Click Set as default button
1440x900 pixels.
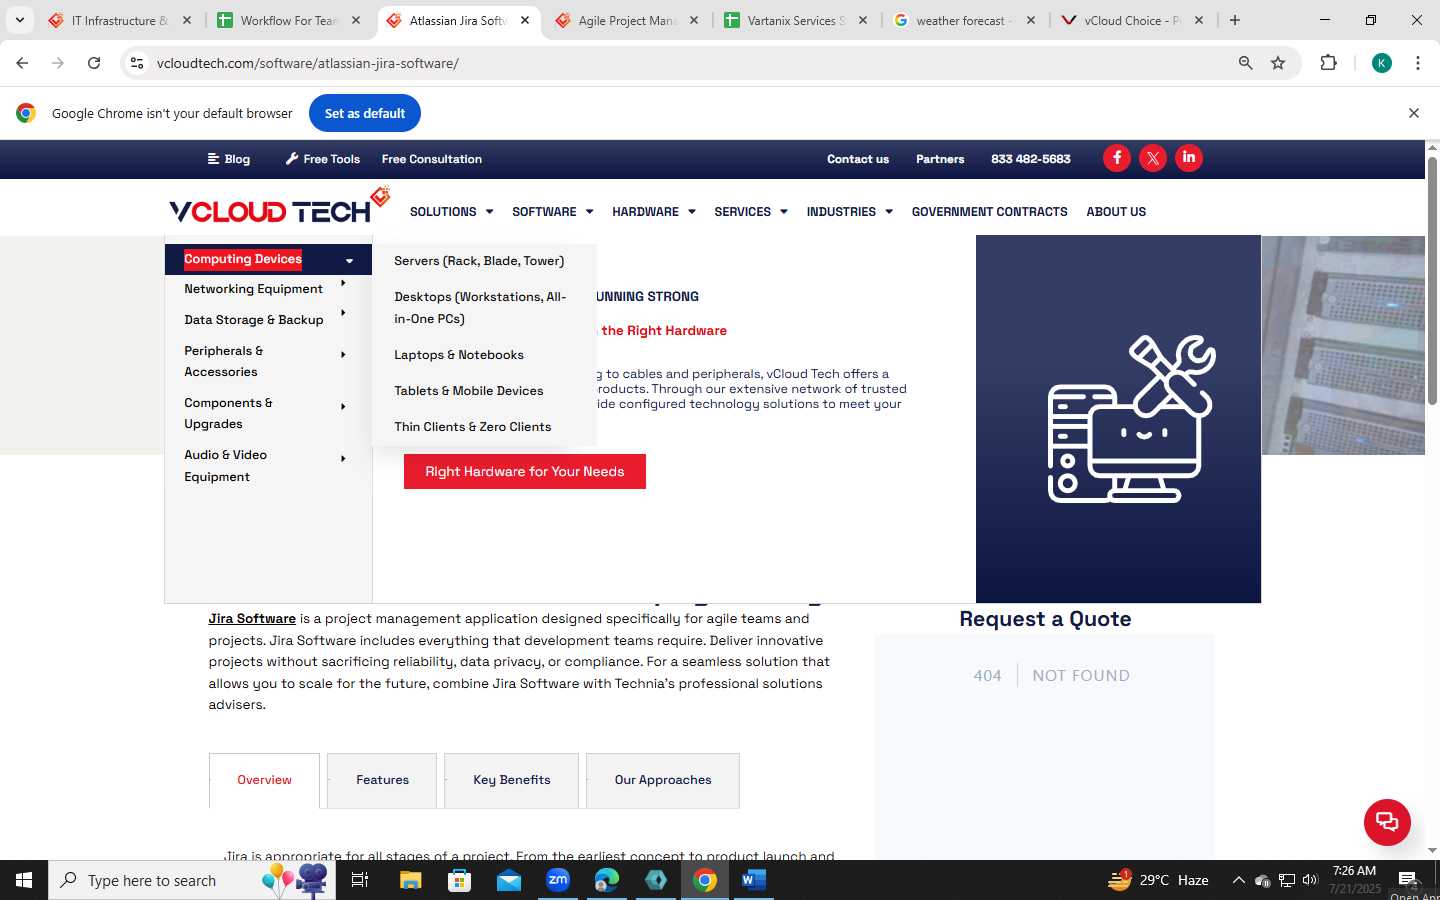[x=365, y=113]
